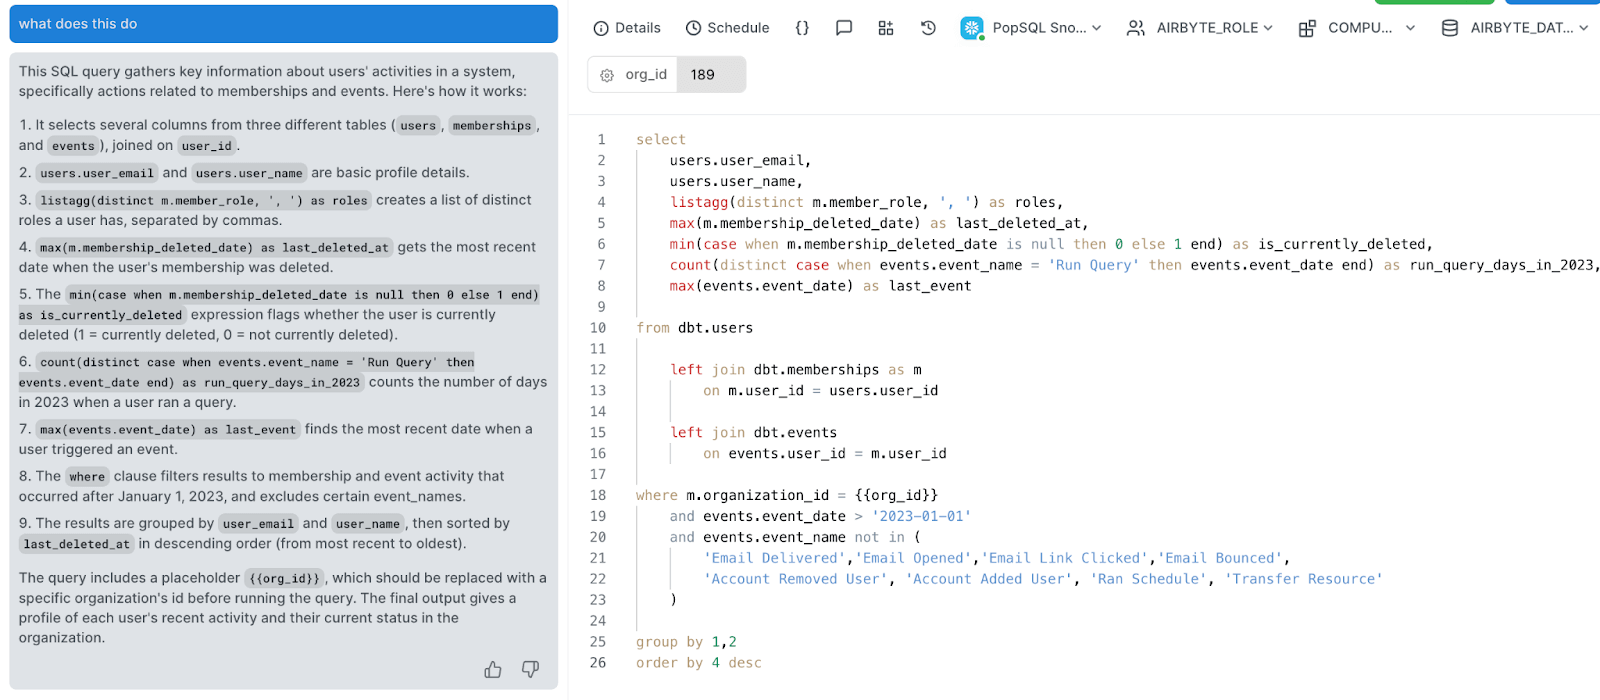Click the org_id value field 189
The width and height of the screenshot is (1600, 700).
[x=711, y=75]
